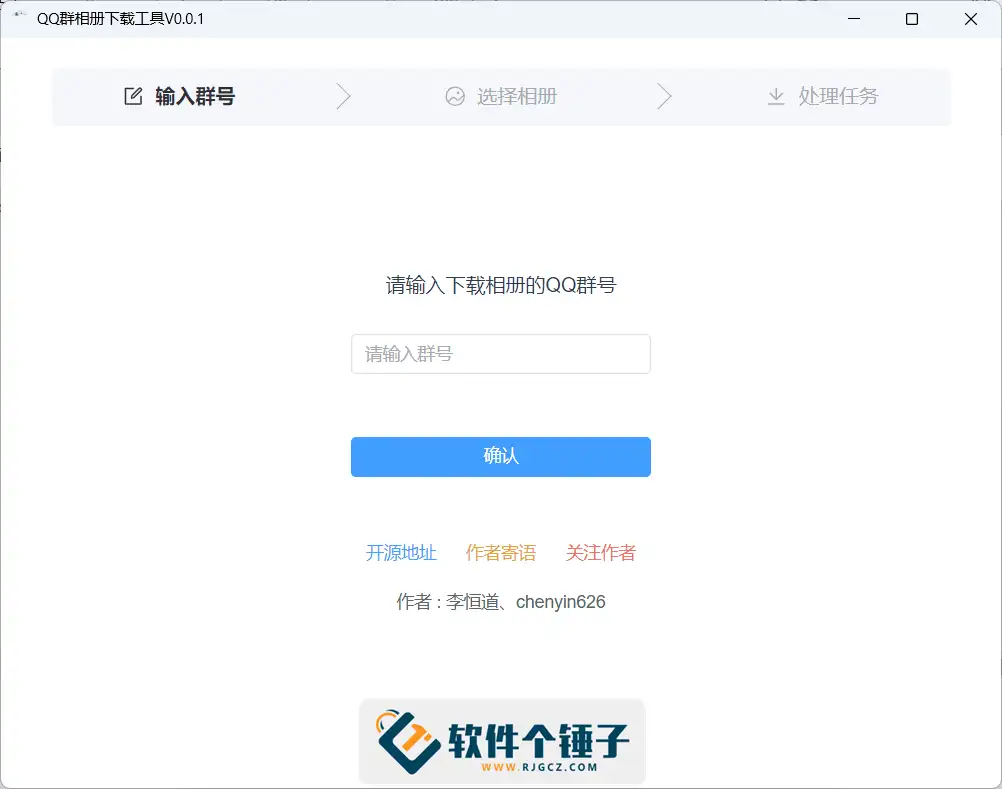Click the 请输入下载相册的QQ群号 heading text

[501, 285]
